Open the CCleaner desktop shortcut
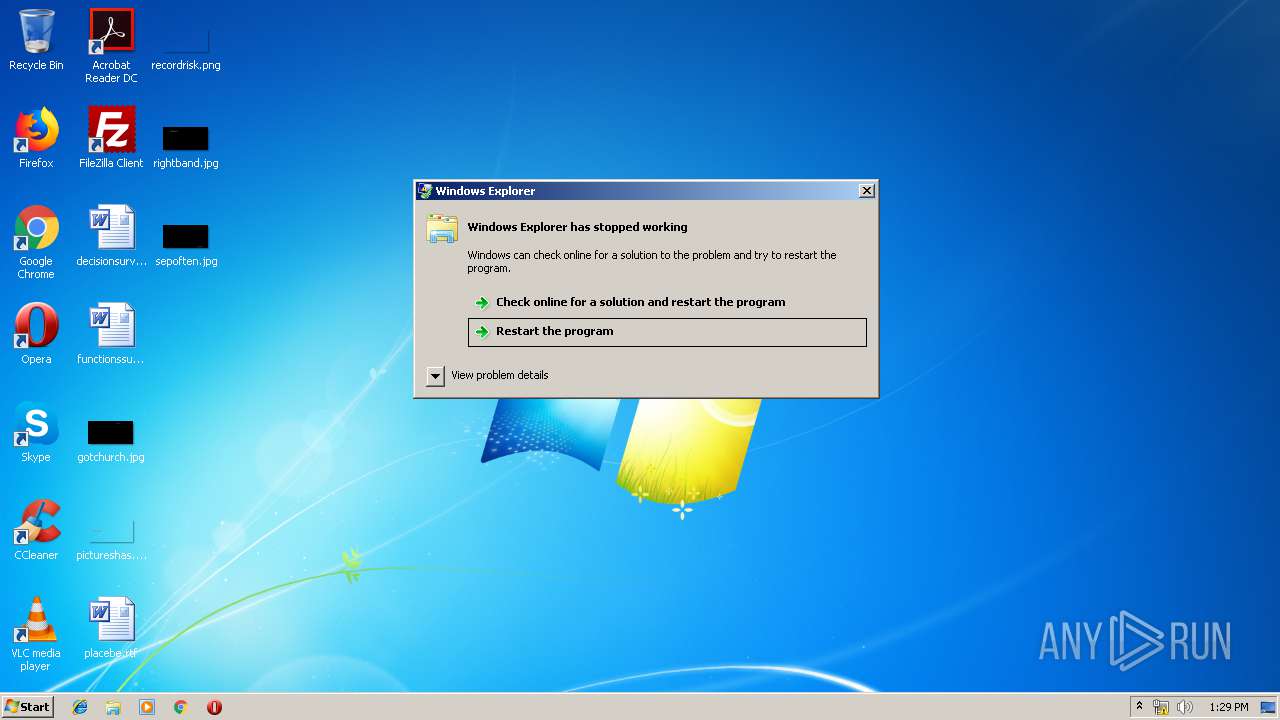The height and width of the screenshot is (720, 1280). tap(36, 530)
